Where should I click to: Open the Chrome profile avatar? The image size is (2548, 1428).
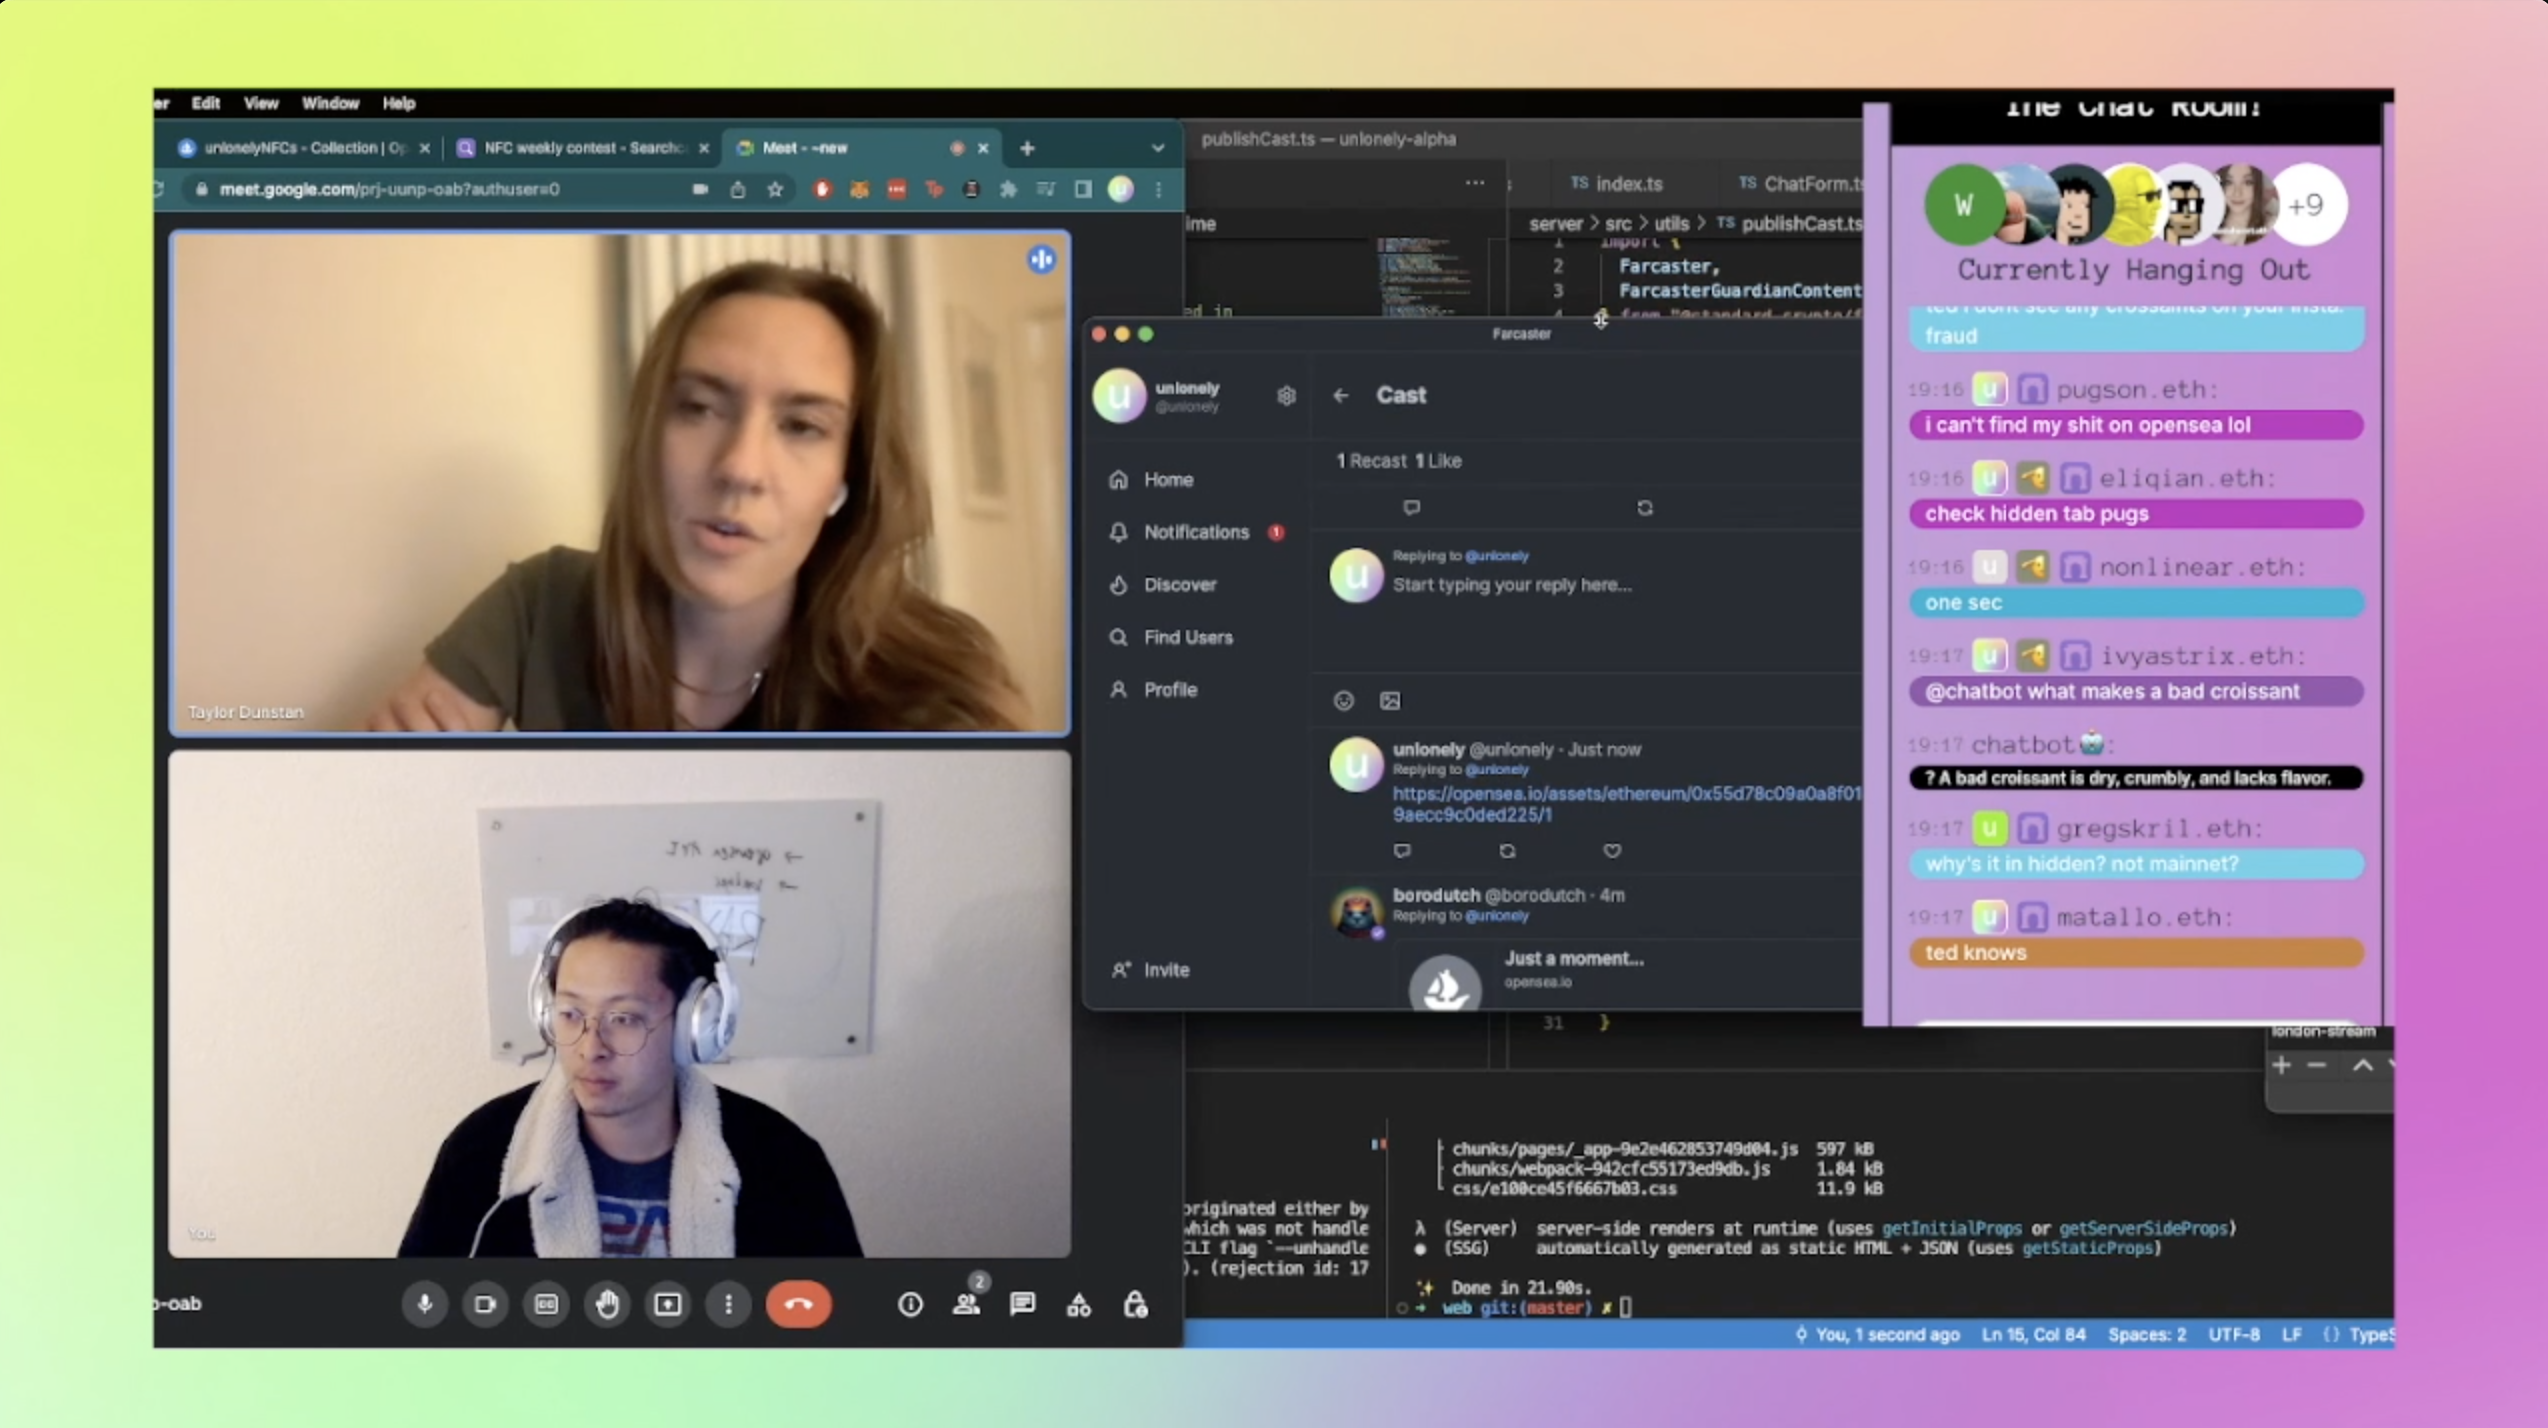pyautogui.click(x=1121, y=189)
